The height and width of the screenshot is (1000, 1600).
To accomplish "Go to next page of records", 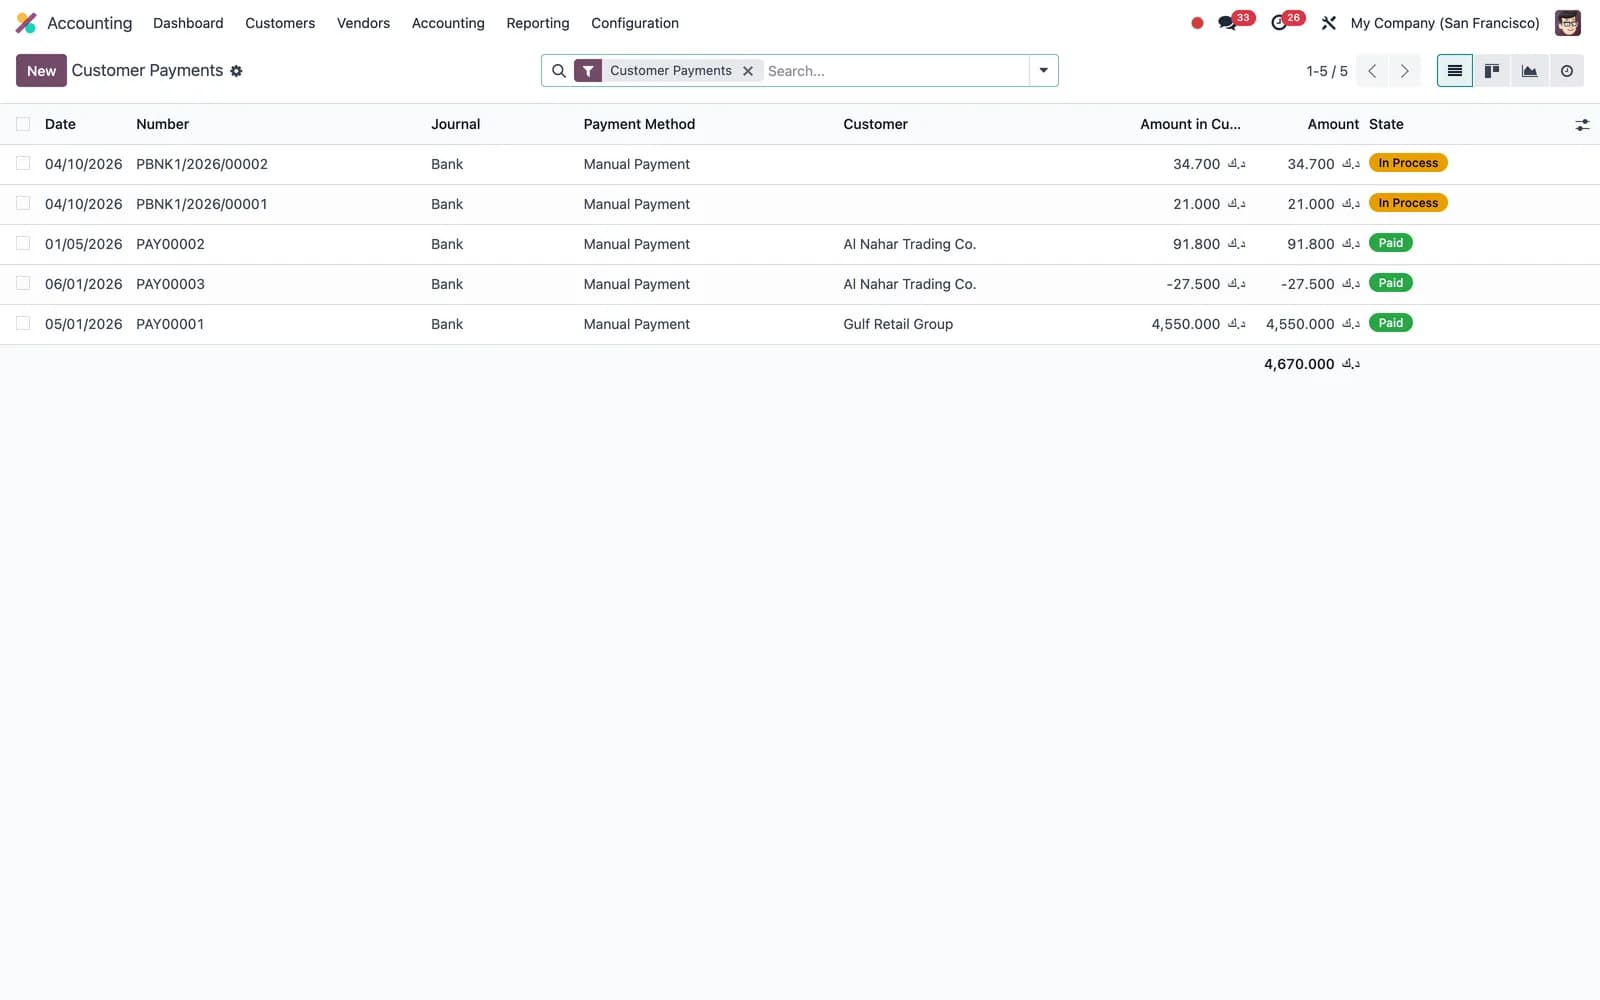I will (x=1405, y=71).
